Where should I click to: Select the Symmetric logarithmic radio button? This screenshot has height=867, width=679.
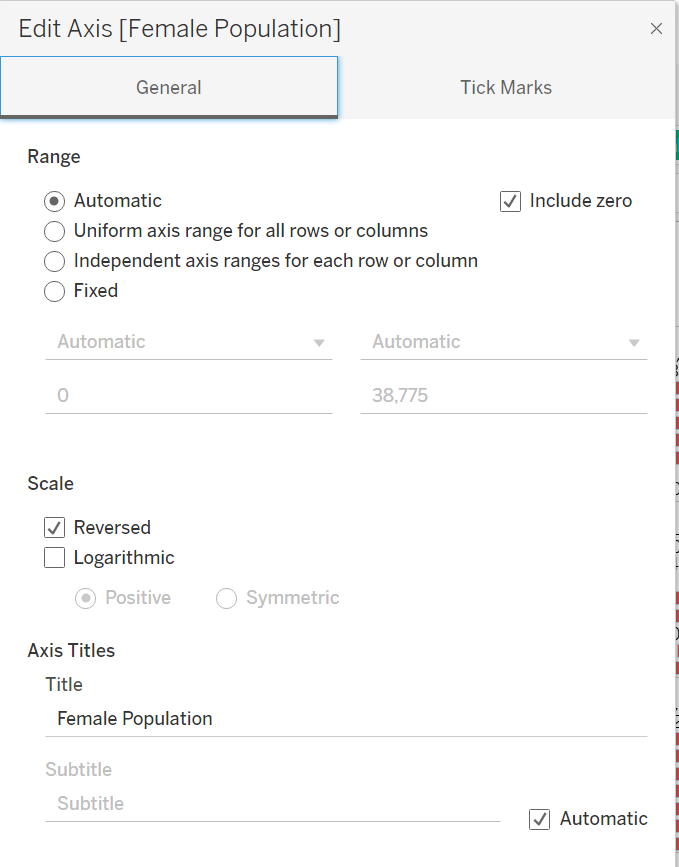(227, 598)
